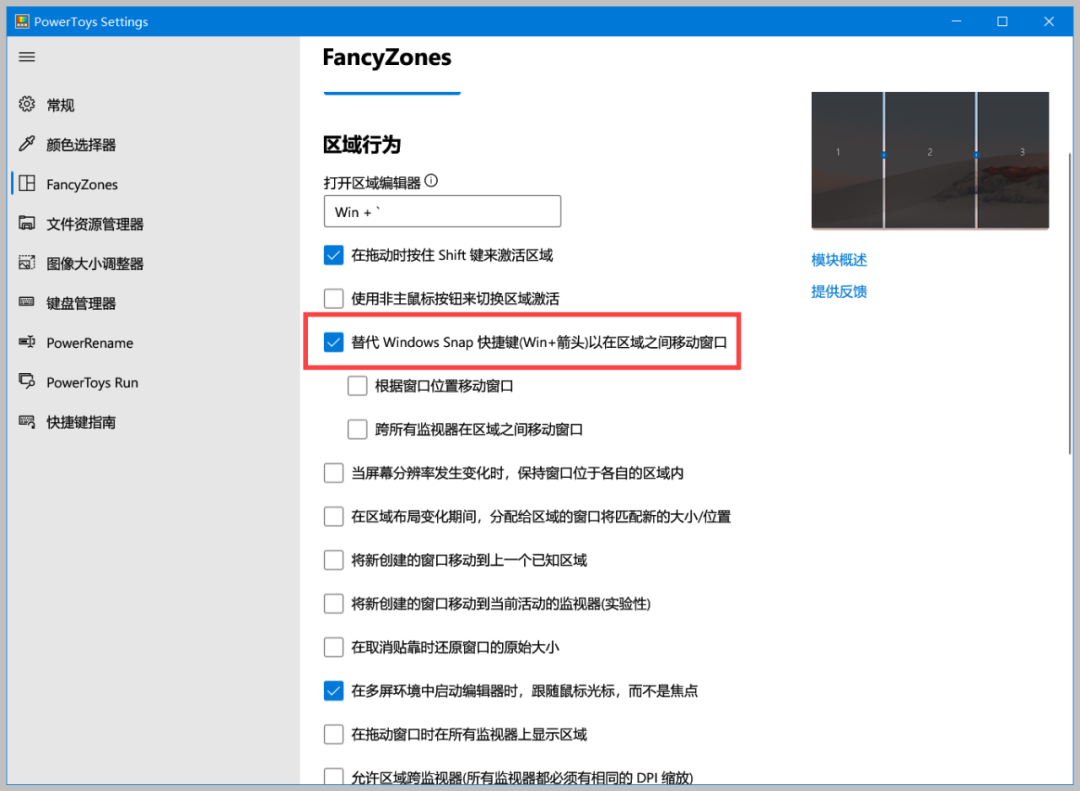Screen dimensions: 1080x791
Task: Select the FancyZones sidebar icon
Action: click(x=80, y=184)
